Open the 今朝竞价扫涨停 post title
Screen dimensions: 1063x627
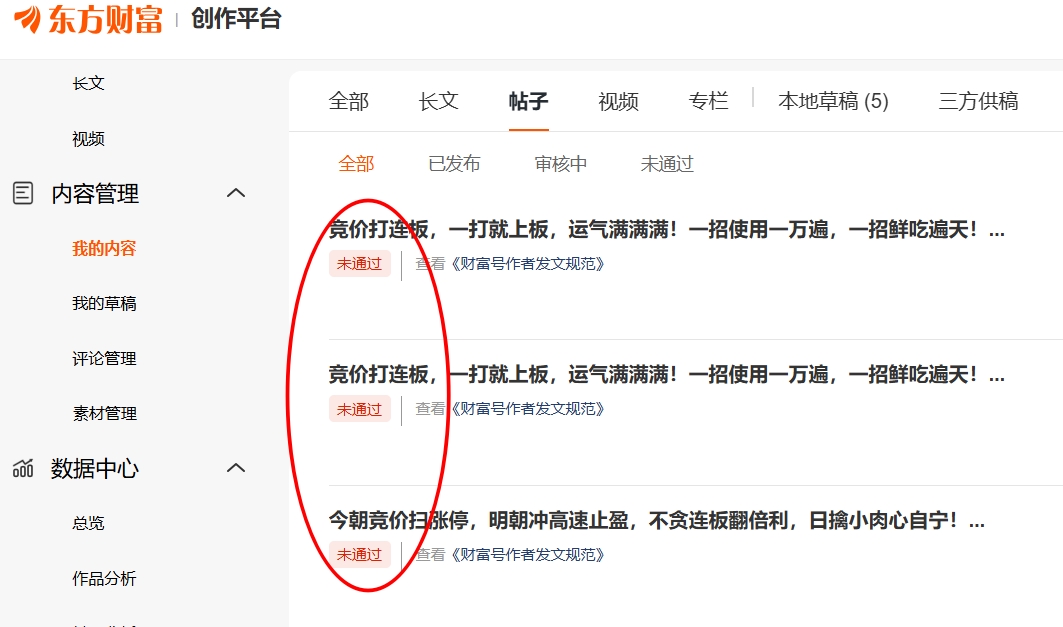point(656,520)
